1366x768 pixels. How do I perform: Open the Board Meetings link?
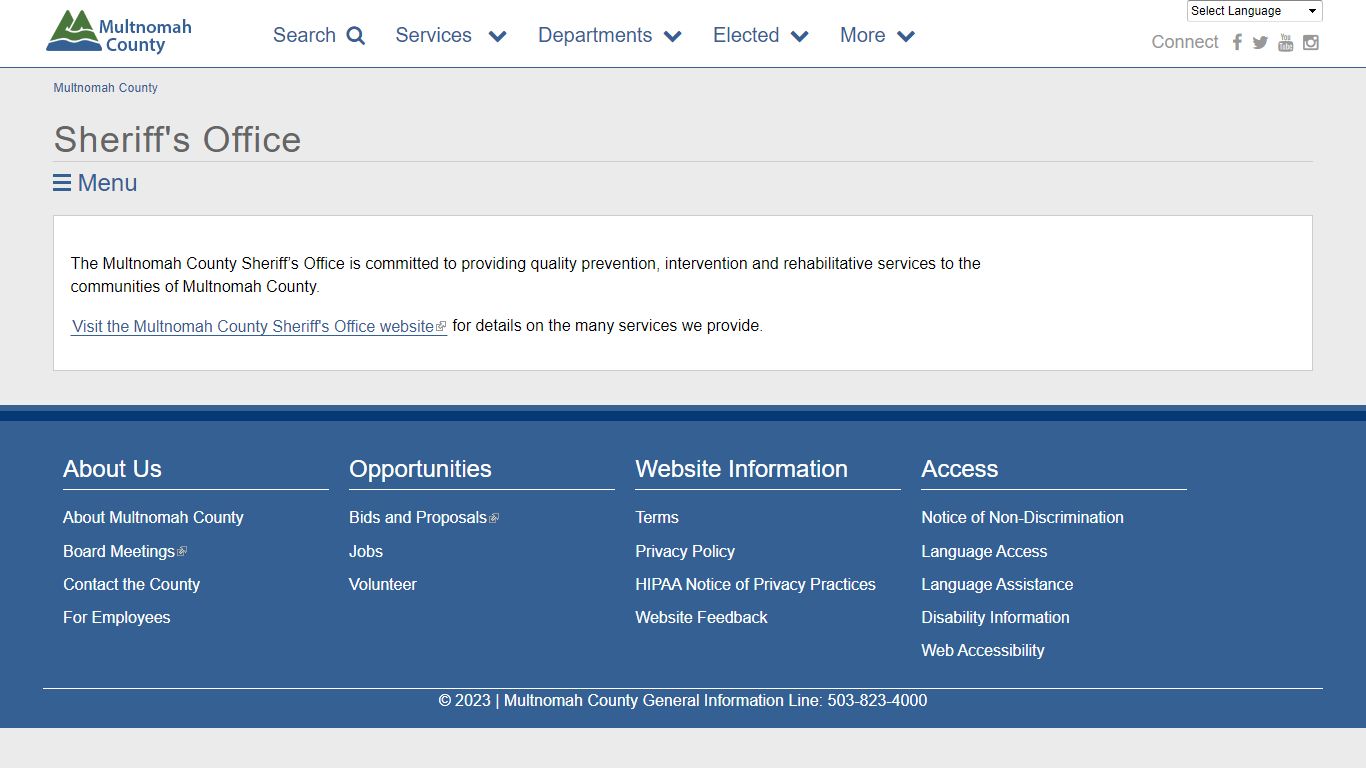119,551
